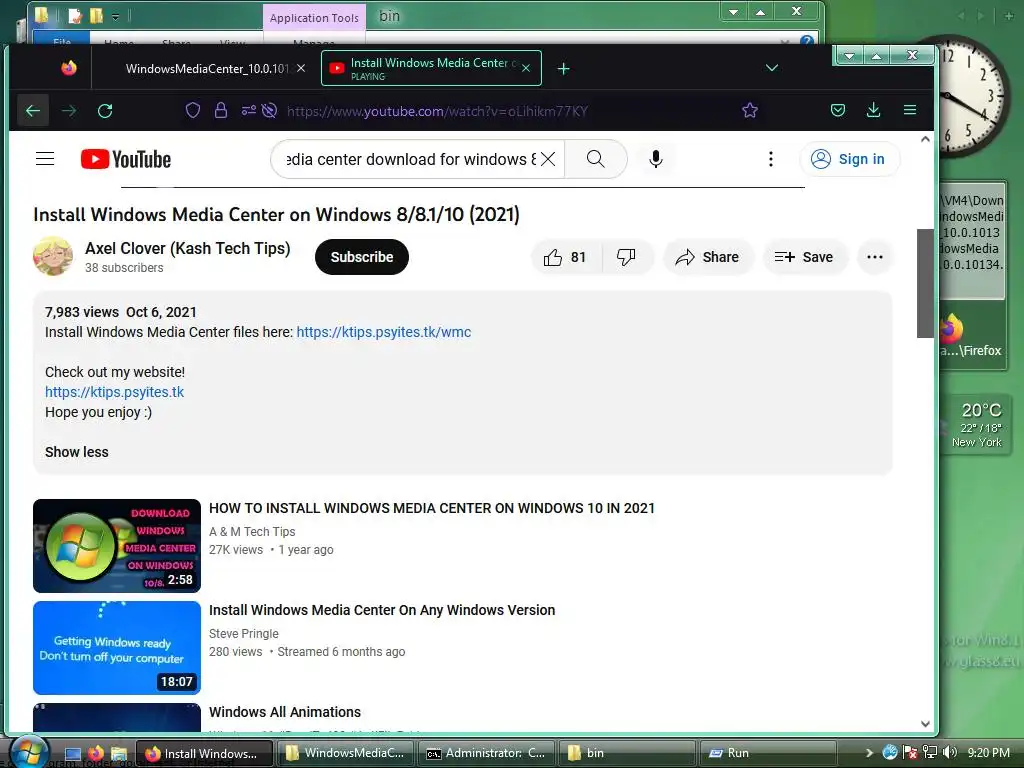Launch Firefox from Quick Launch
Viewport: 1024px width, 768px height.
coord(96,753)
